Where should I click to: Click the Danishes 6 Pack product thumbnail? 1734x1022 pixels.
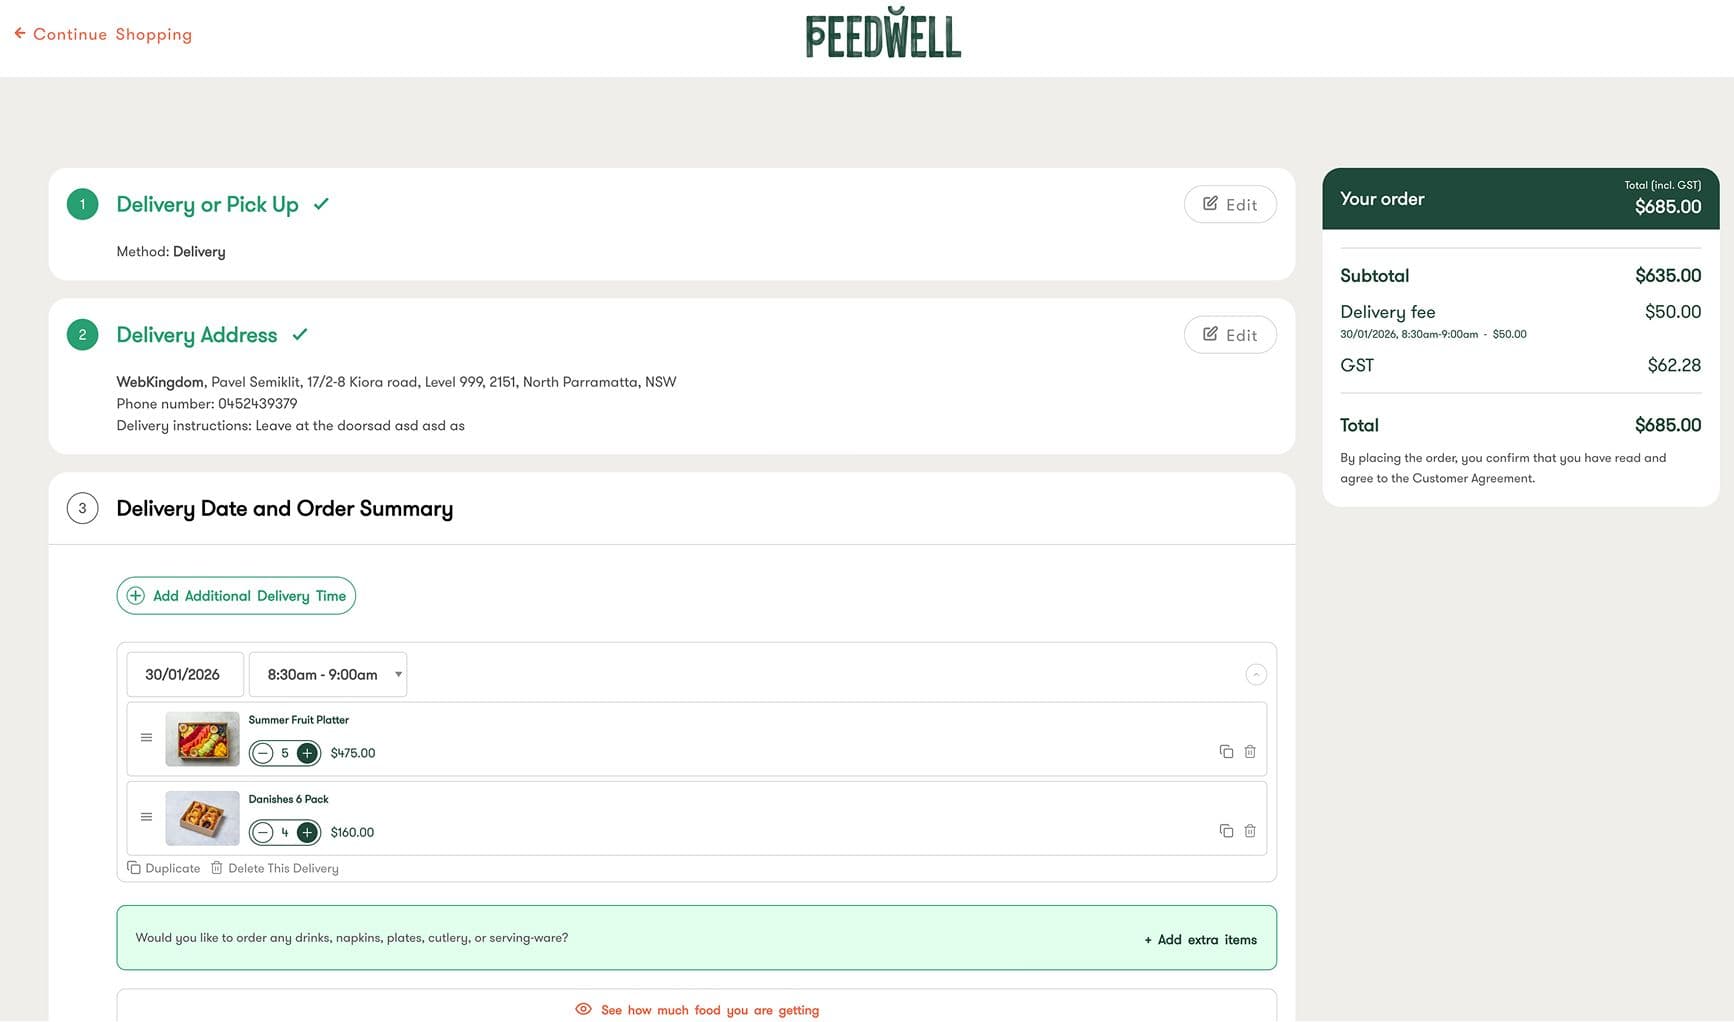point(201,817)
